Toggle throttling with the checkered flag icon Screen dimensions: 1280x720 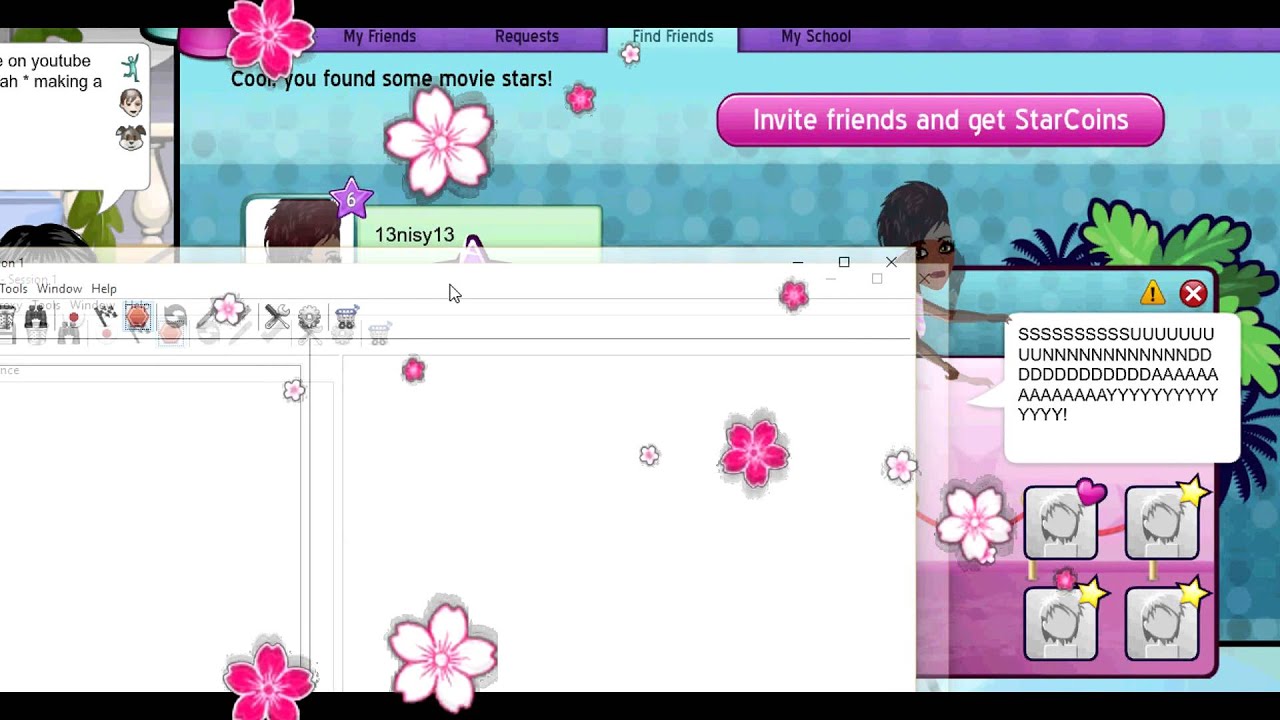coord(105,318)
